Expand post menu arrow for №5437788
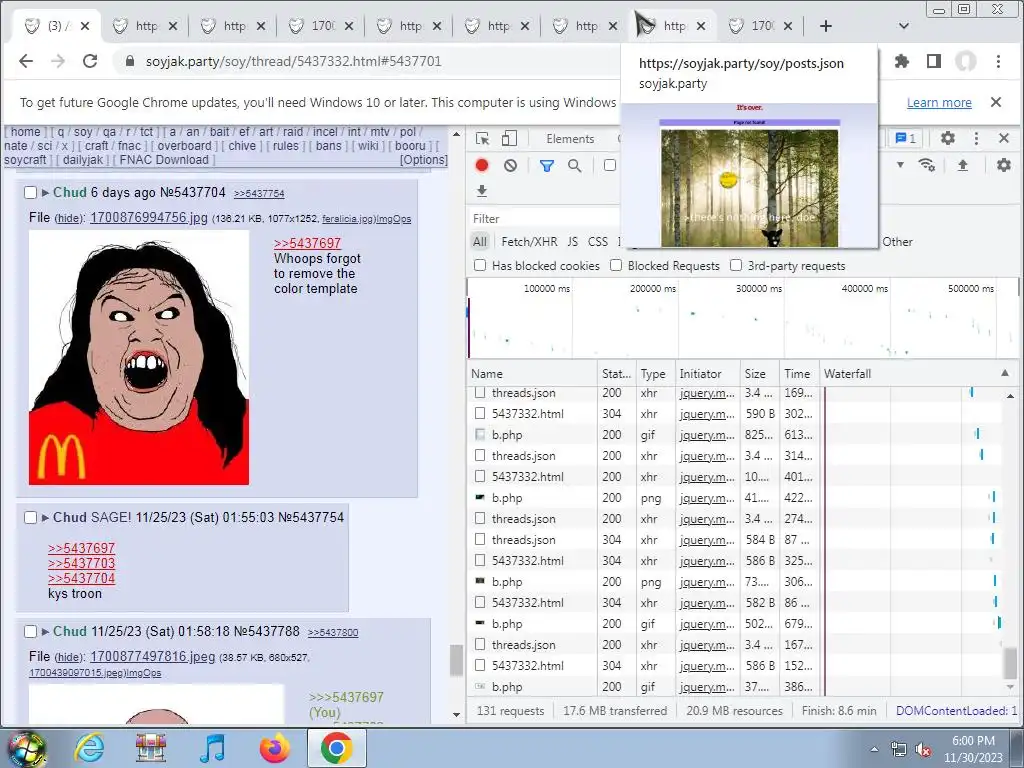1024x768 pixels. [x=45, y=632]
